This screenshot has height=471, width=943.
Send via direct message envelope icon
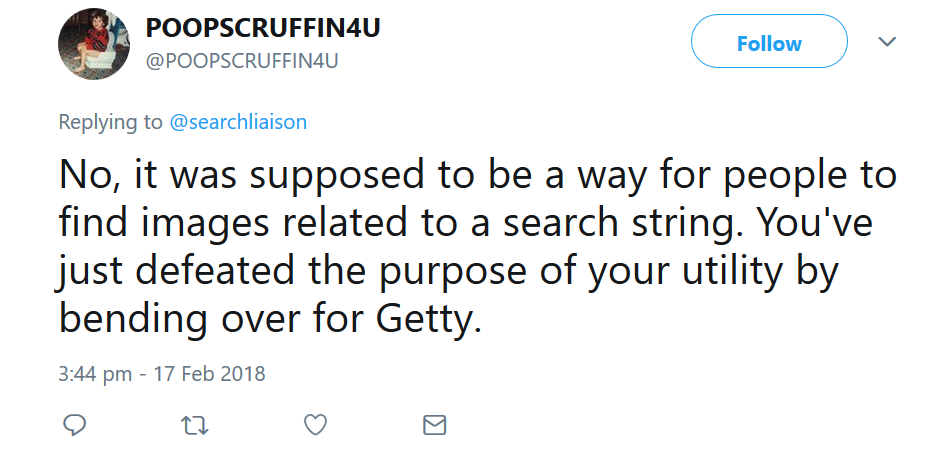click(434, 425)
